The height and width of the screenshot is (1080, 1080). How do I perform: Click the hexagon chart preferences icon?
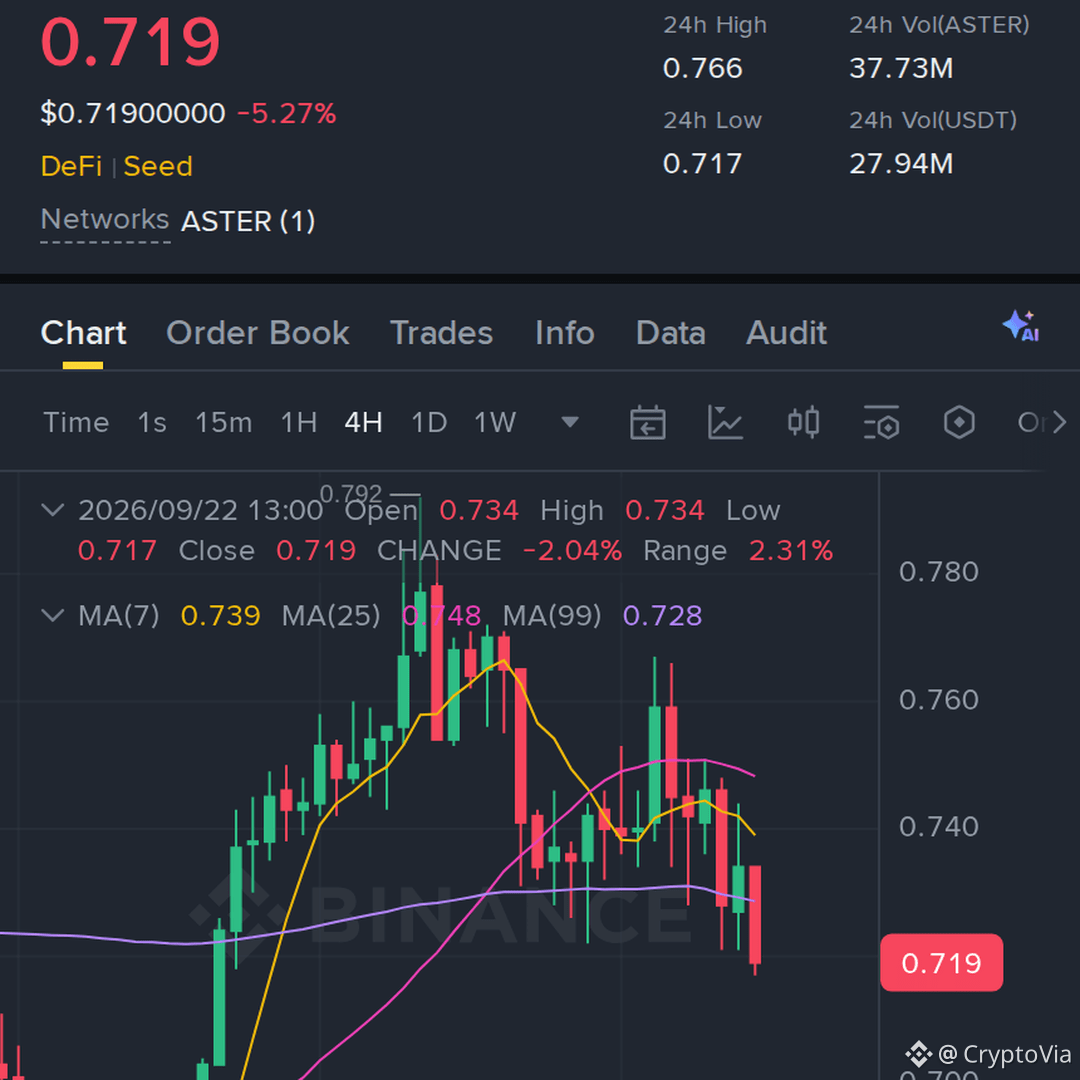tap(959, 422)
